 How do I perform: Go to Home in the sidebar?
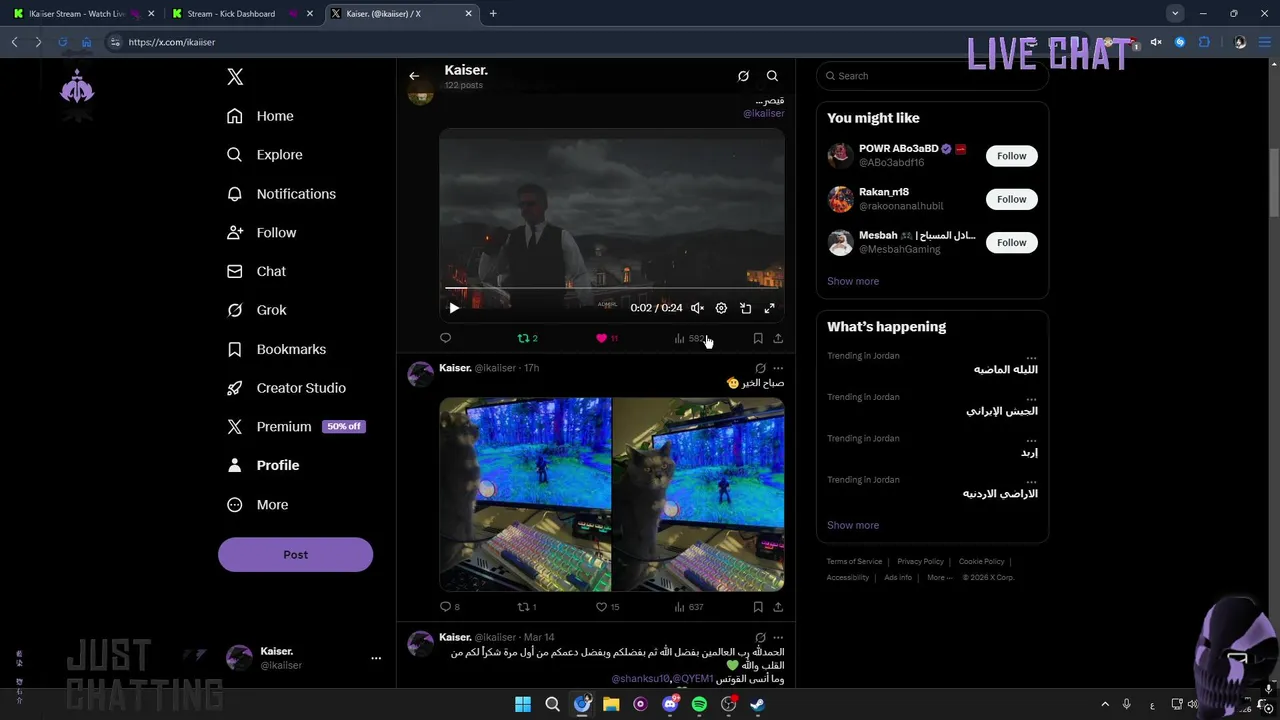(261, 116)
